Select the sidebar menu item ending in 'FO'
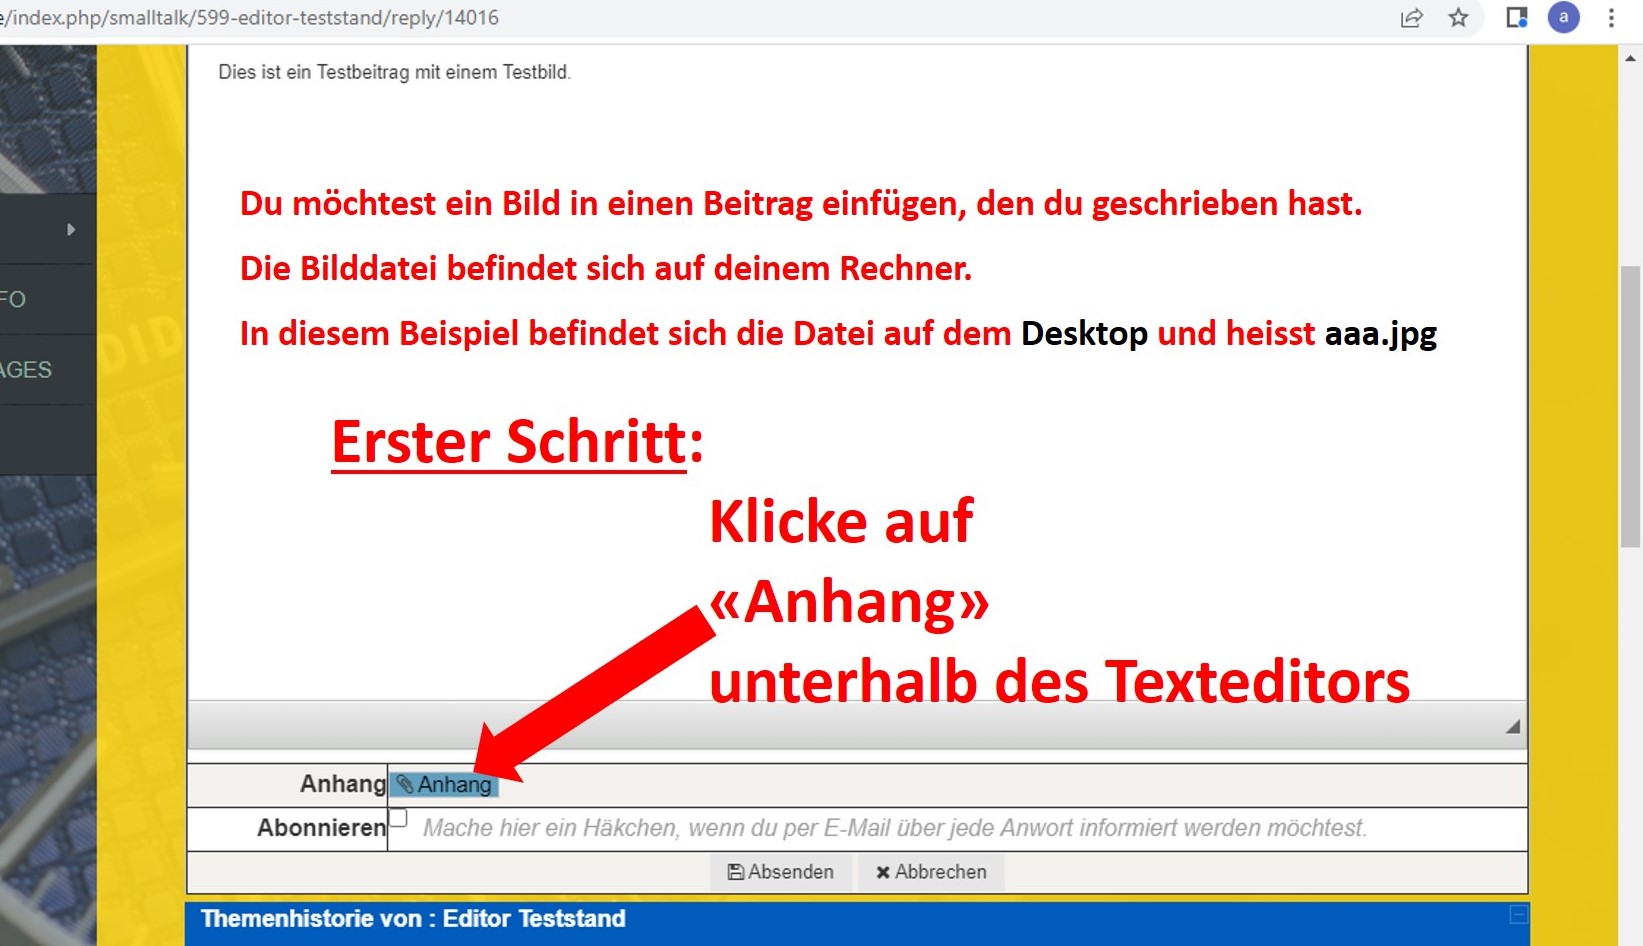 click(14, 299)
